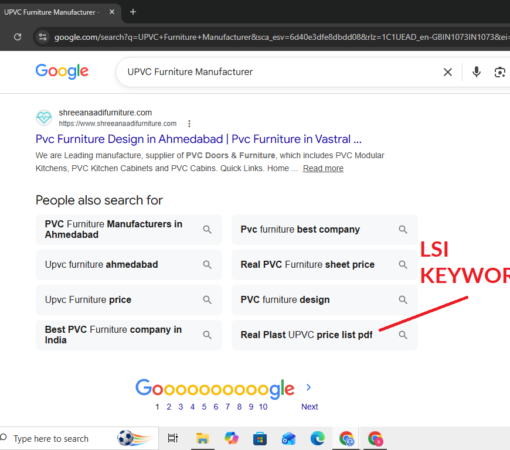Click magnifier icon beside Pvc furniture best company
This screenshot has height=450, width=510.
[403, 229]
